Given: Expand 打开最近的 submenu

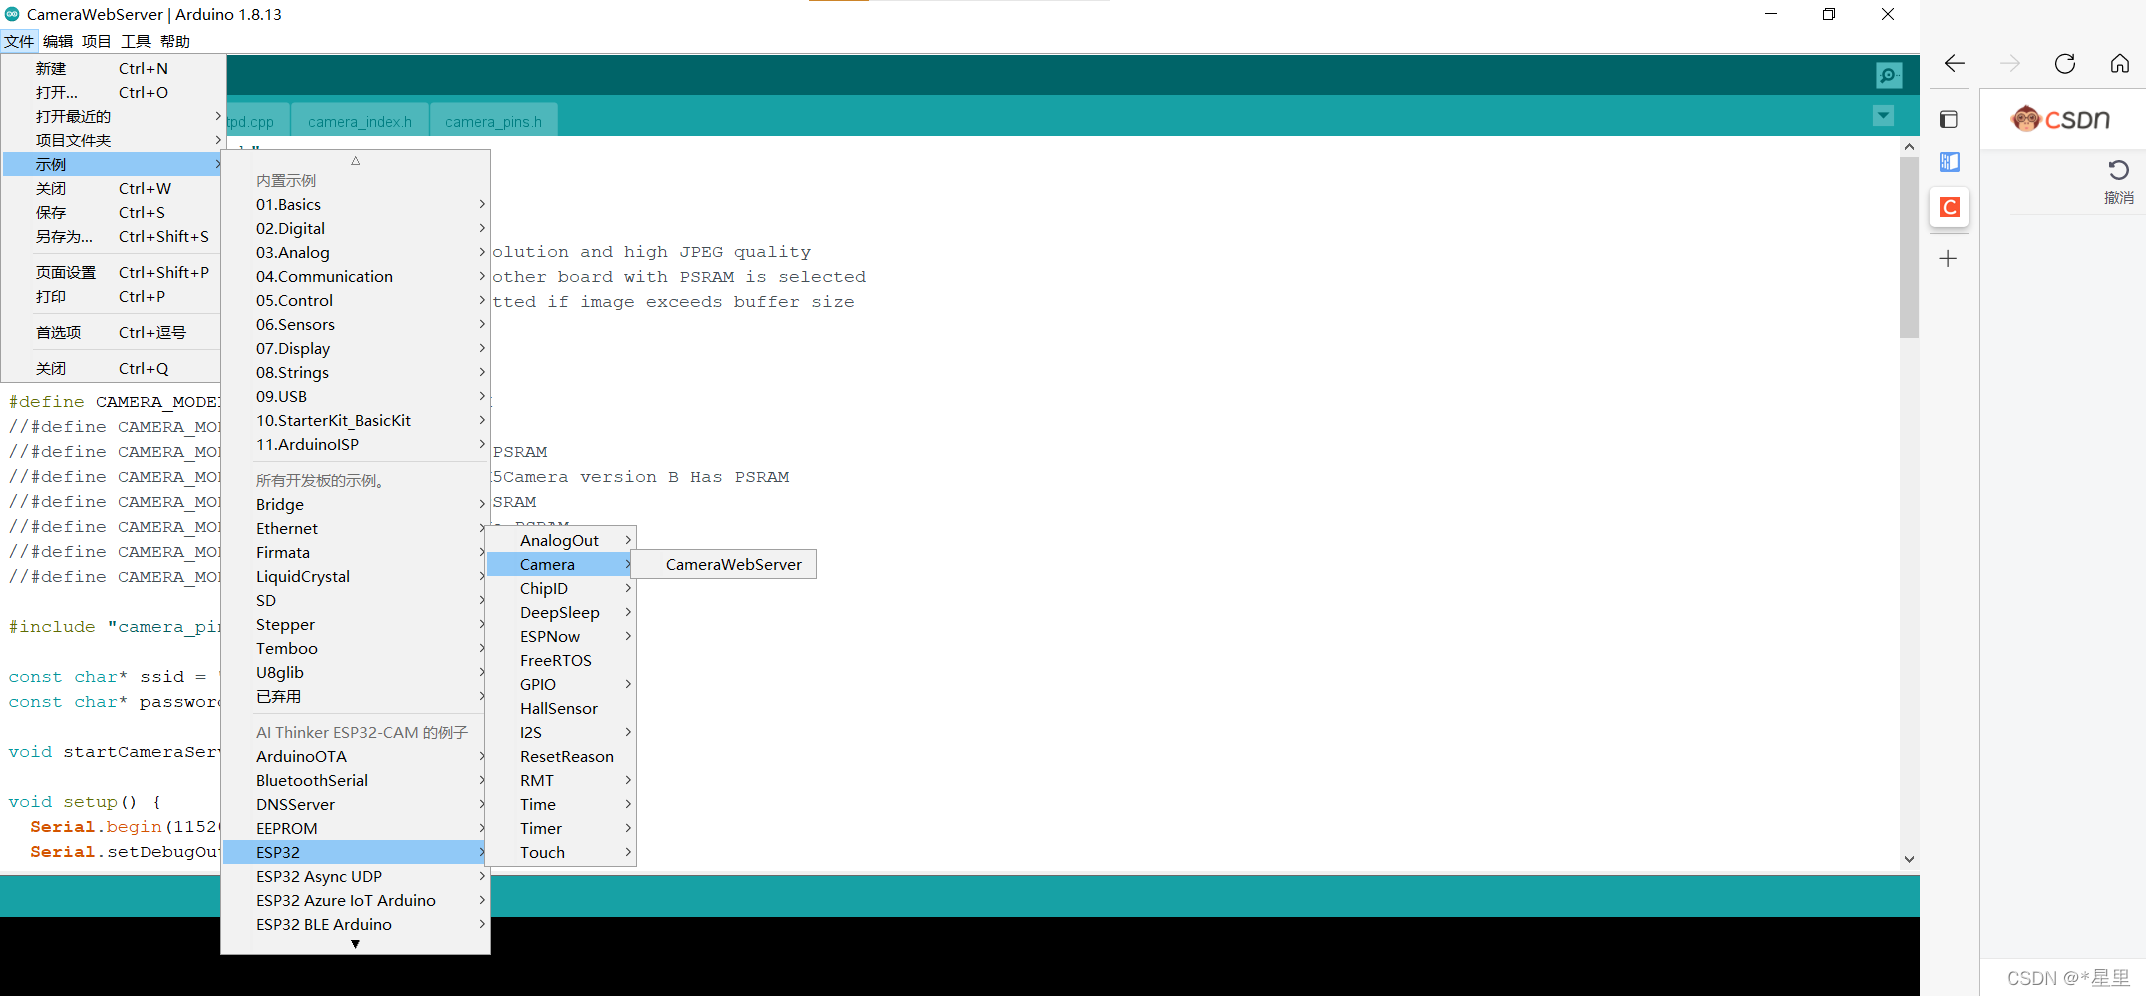Looking at the screenshot, I should pyautogui.click(x=113, y=116).
